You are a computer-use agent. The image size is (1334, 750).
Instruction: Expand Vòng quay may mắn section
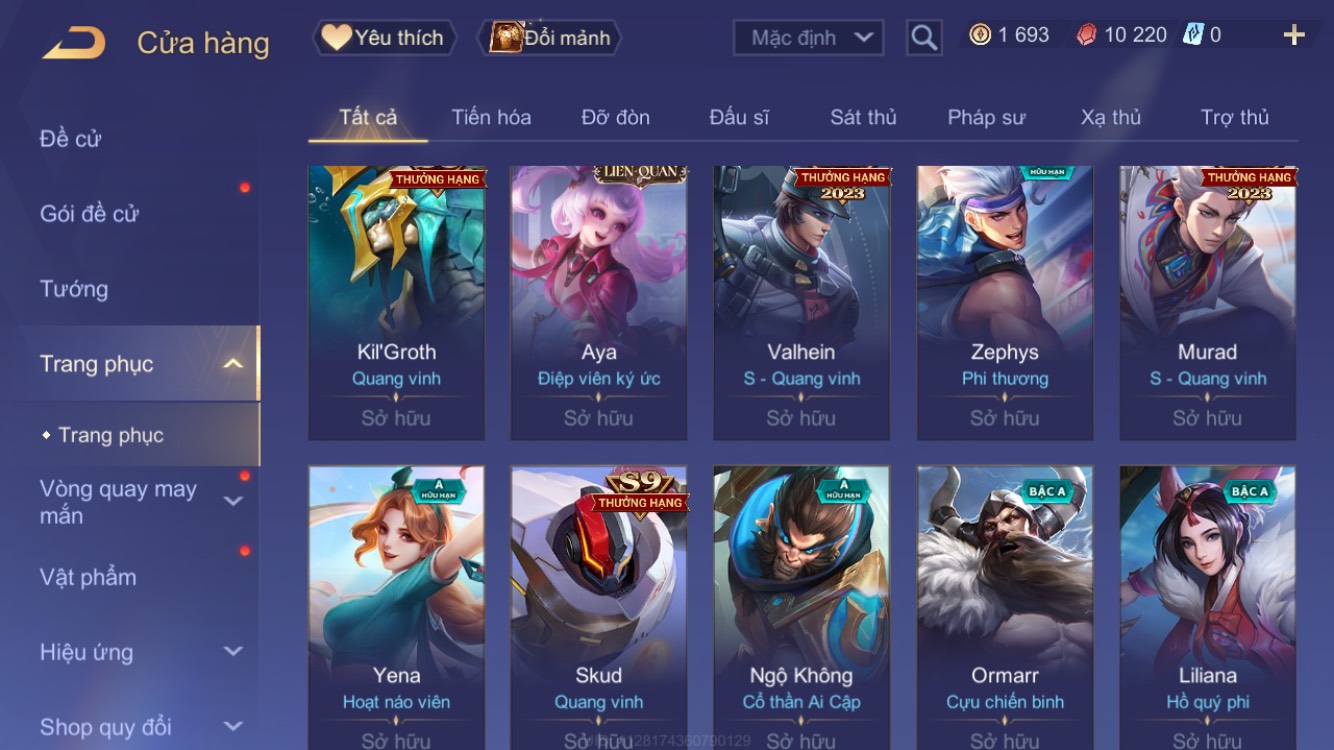coord(233,501)
